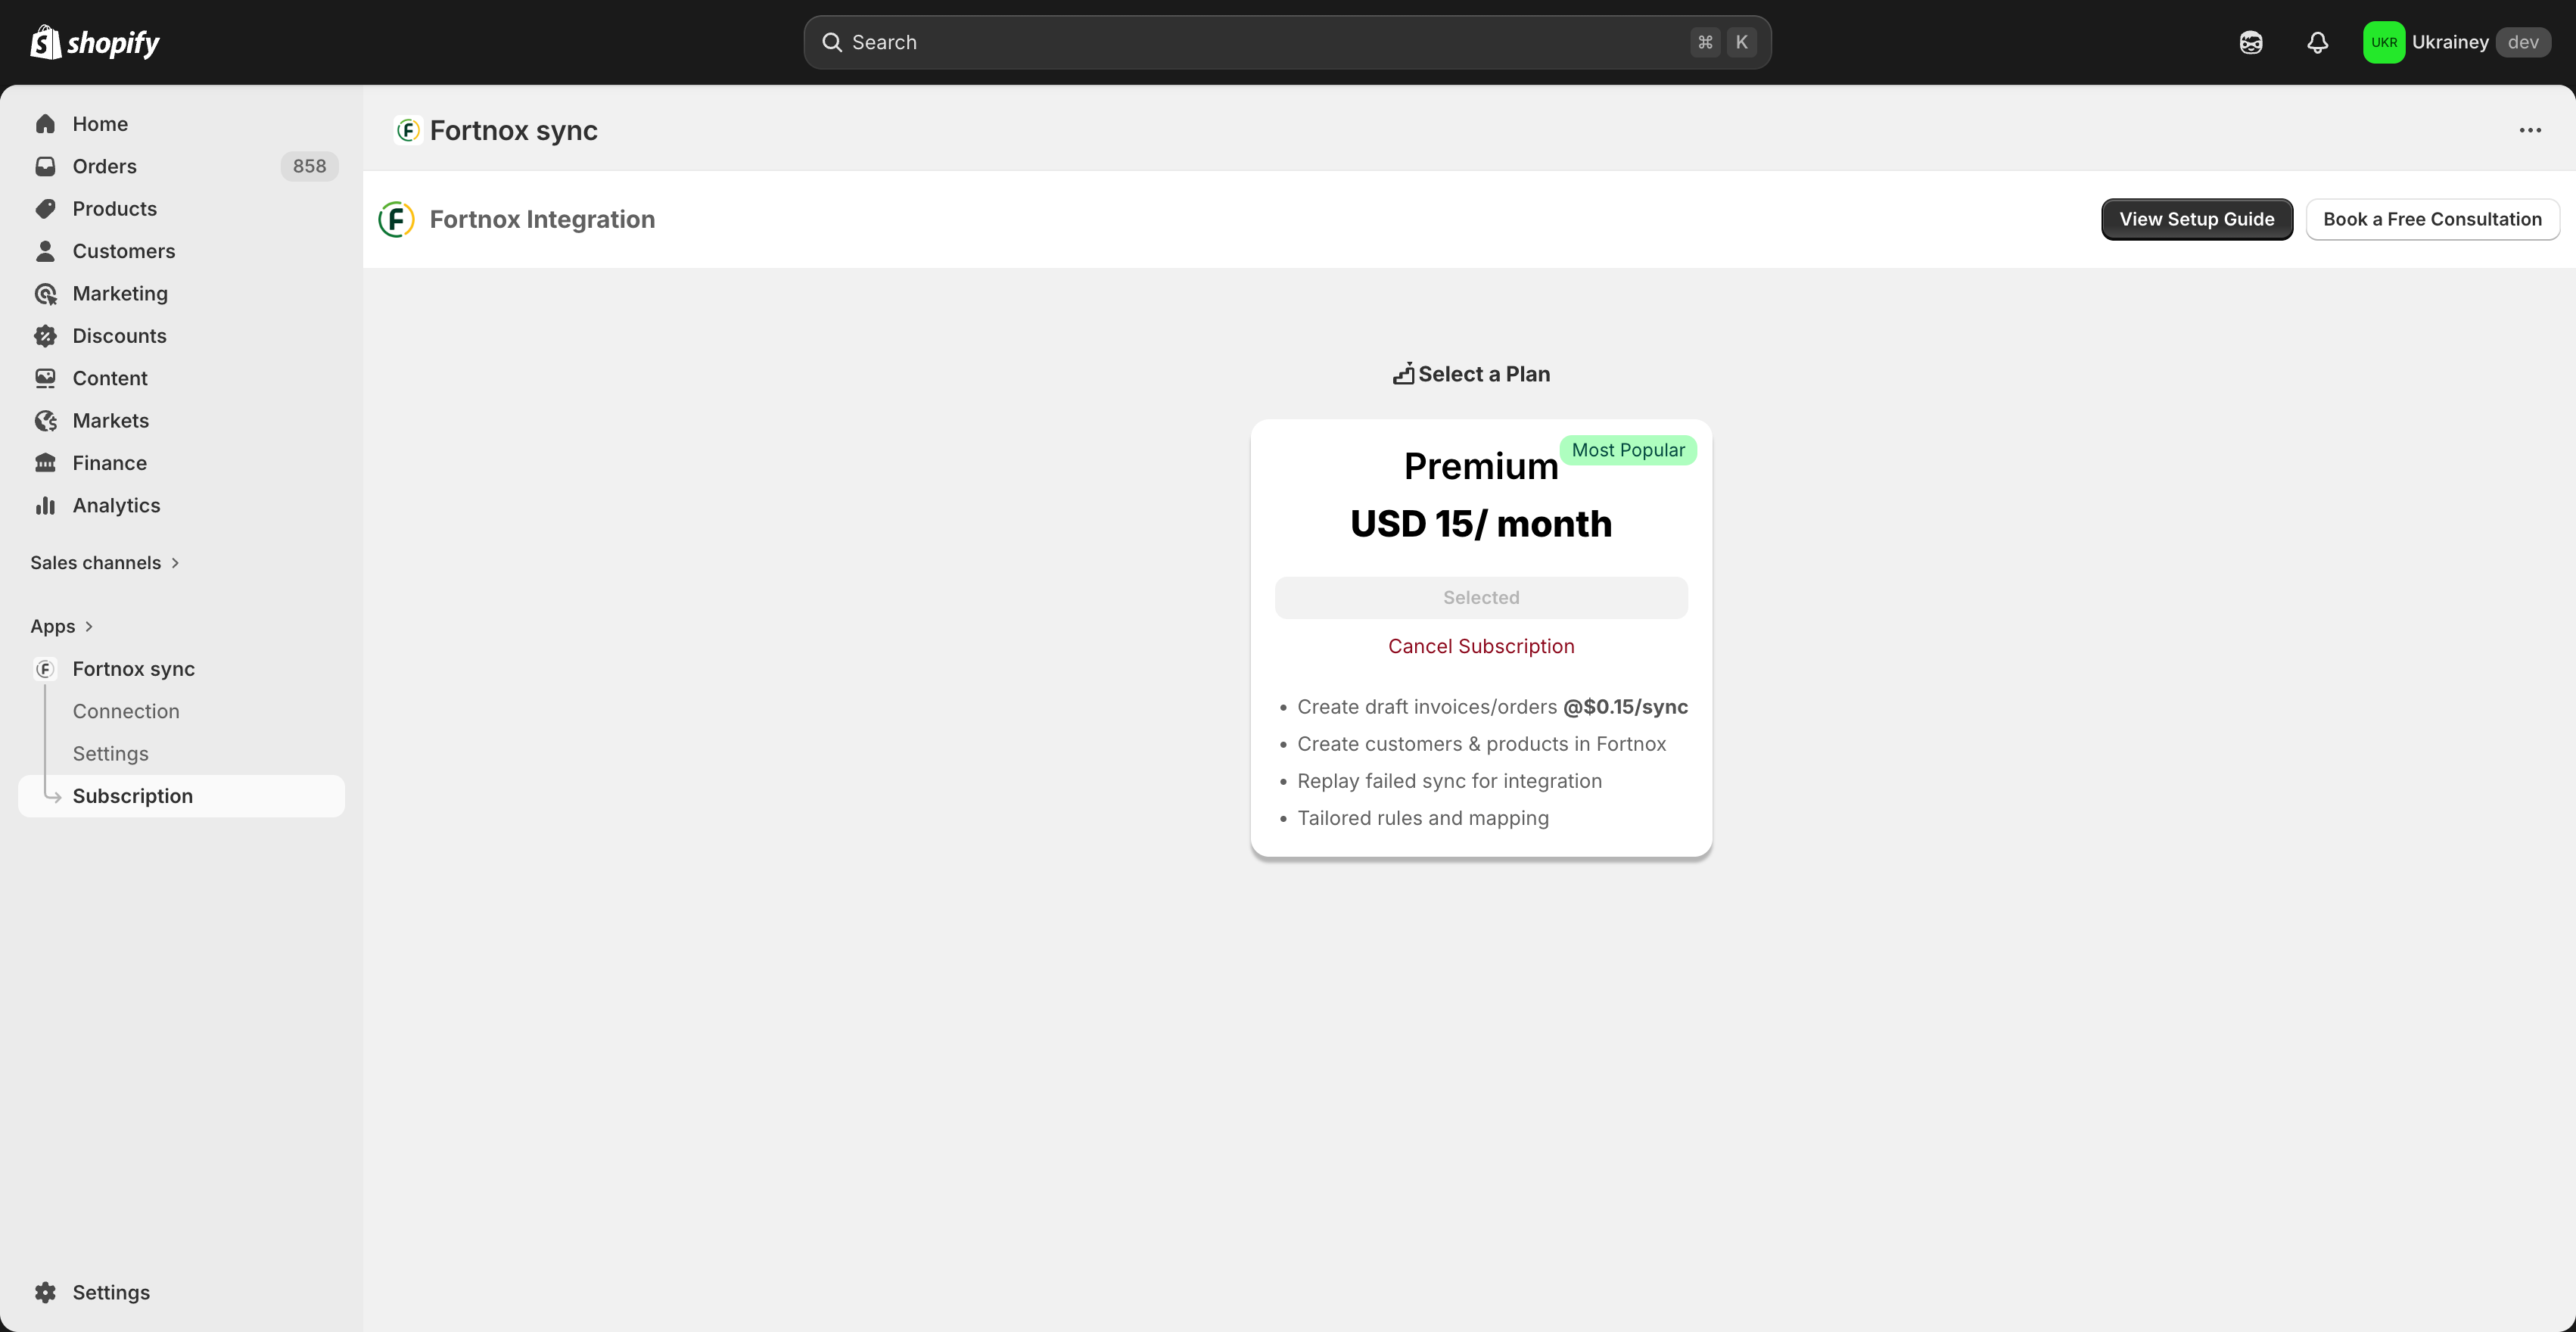Click the Analytics bar chart icon
Viewport: 2576px width, 1332px height.
[x=45, y=506]
